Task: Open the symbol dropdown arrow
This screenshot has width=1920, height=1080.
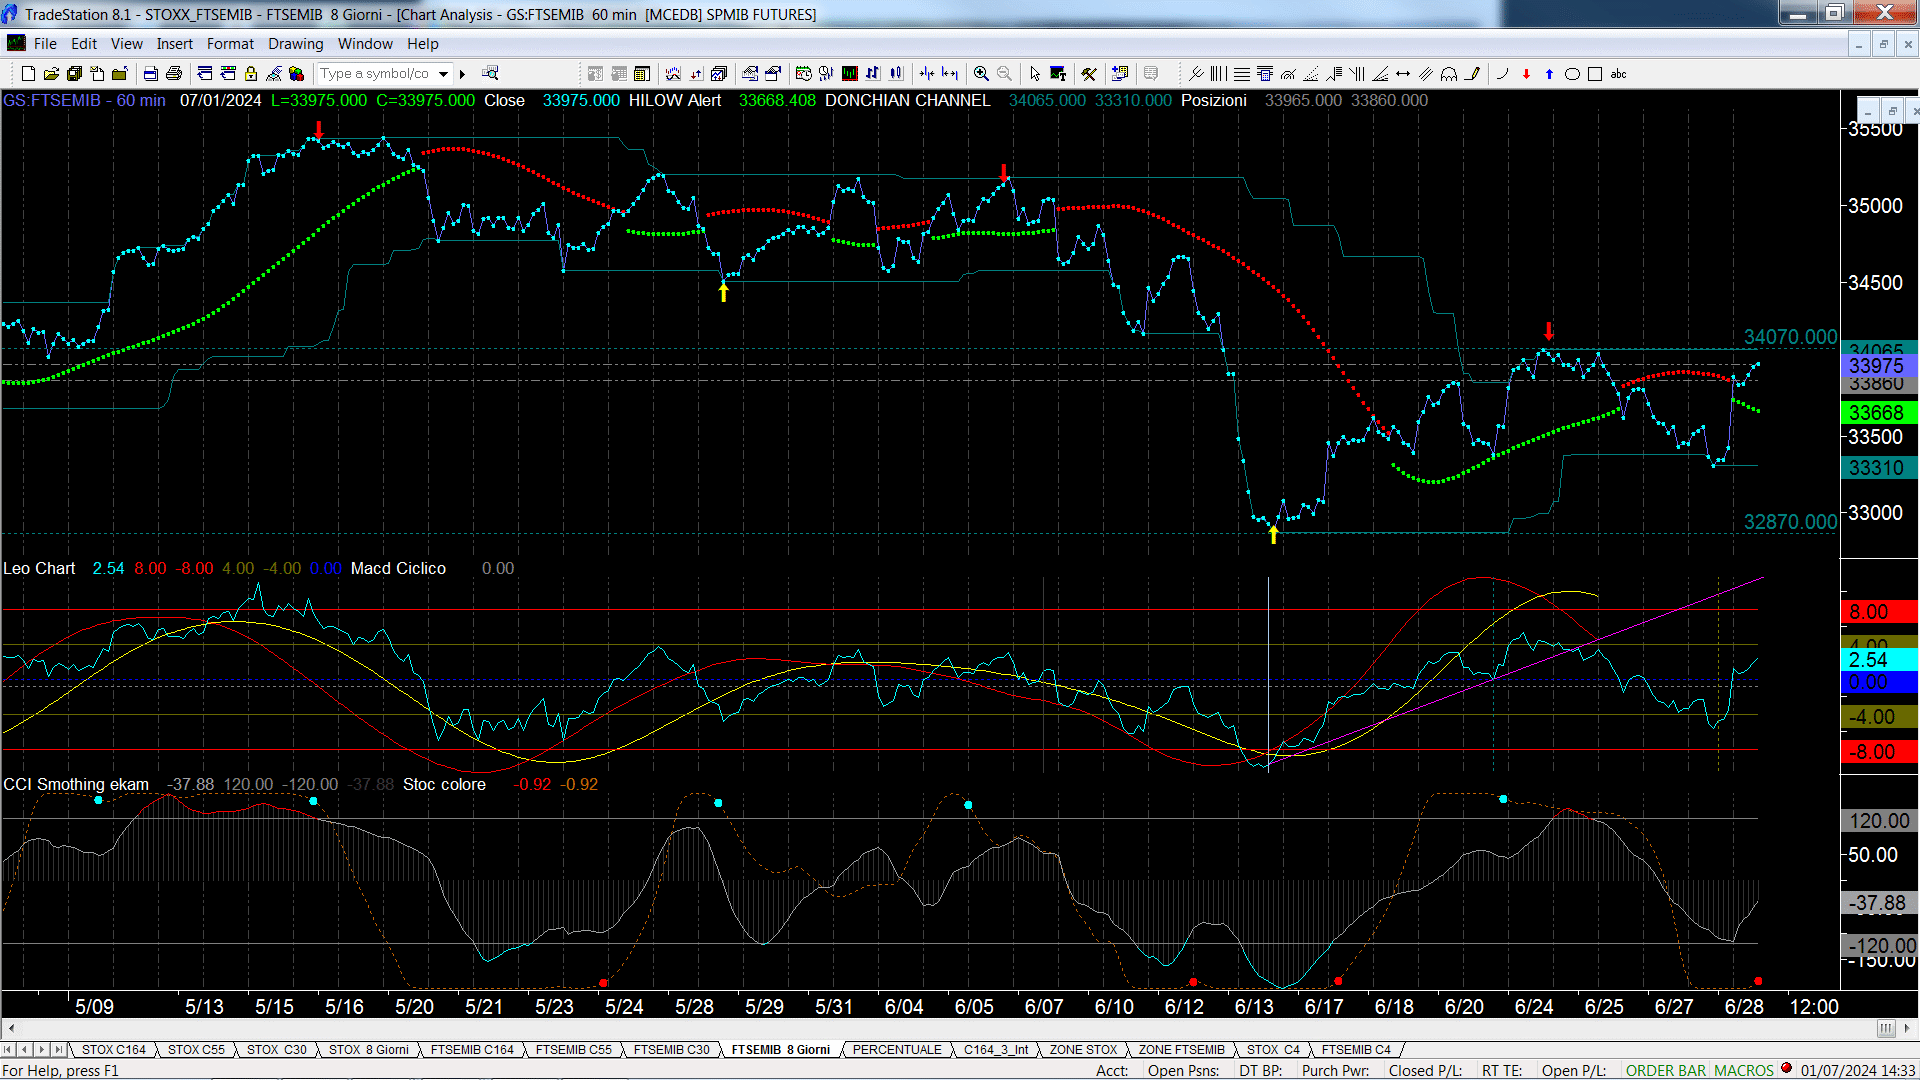Action: 443,73
